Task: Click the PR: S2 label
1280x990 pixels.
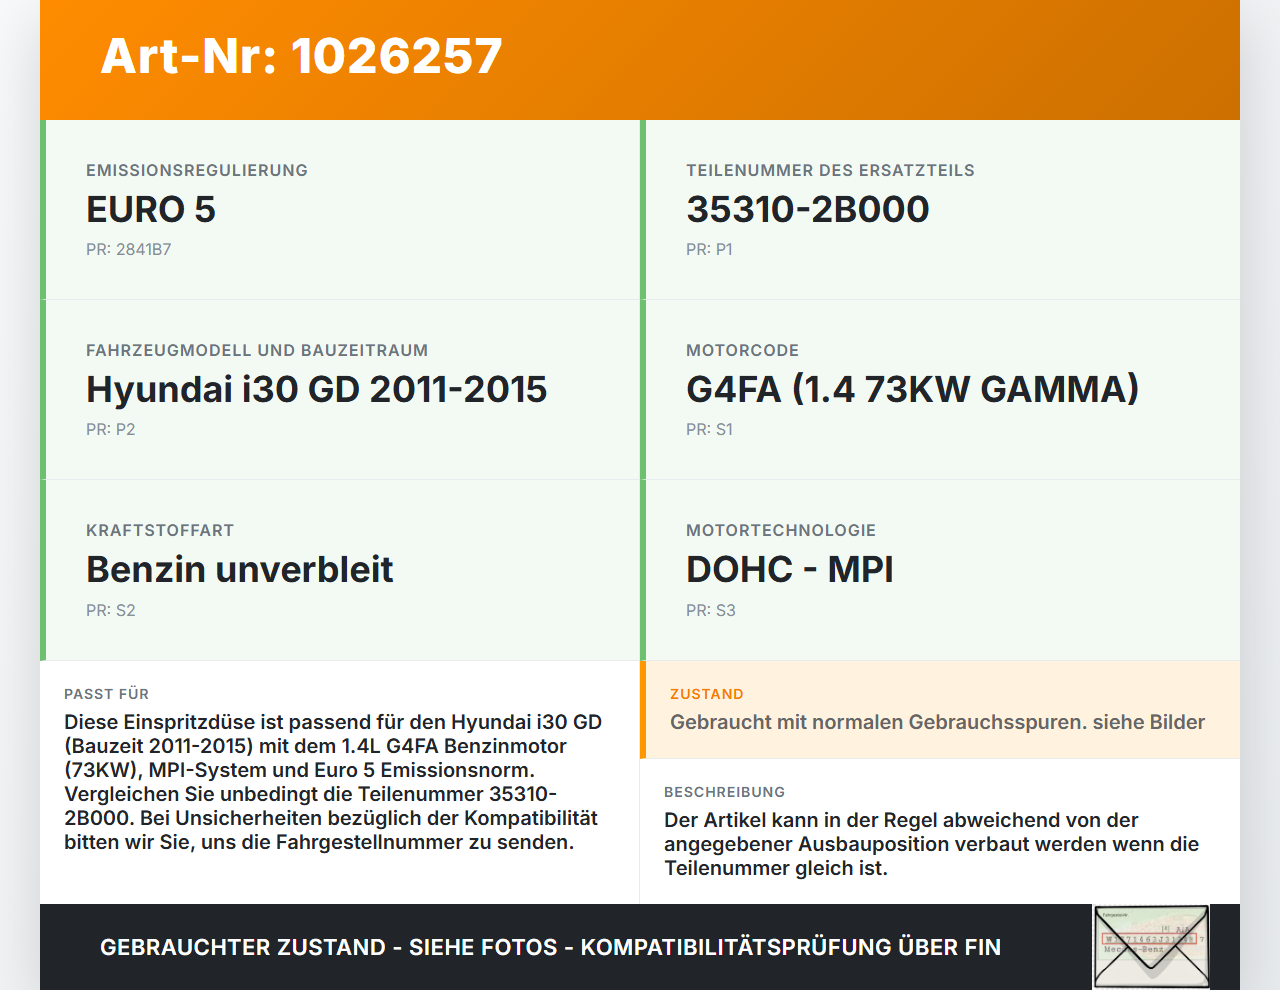Action: point(110,610)
